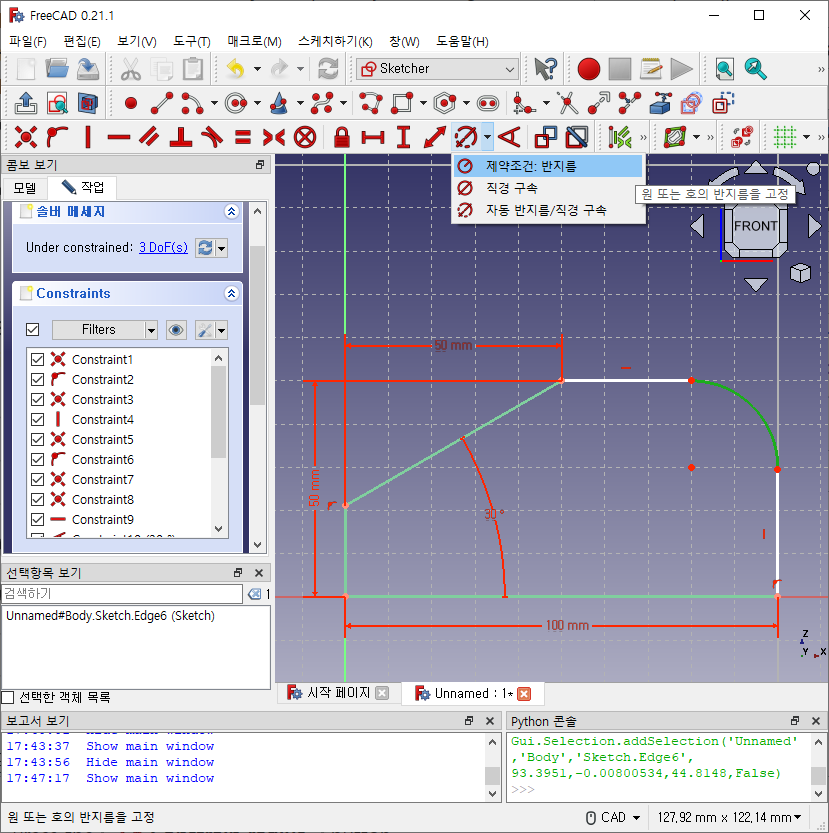Select the trim edge tool
The height and width of the screenshot is (833, 829).
pos(568,103)
